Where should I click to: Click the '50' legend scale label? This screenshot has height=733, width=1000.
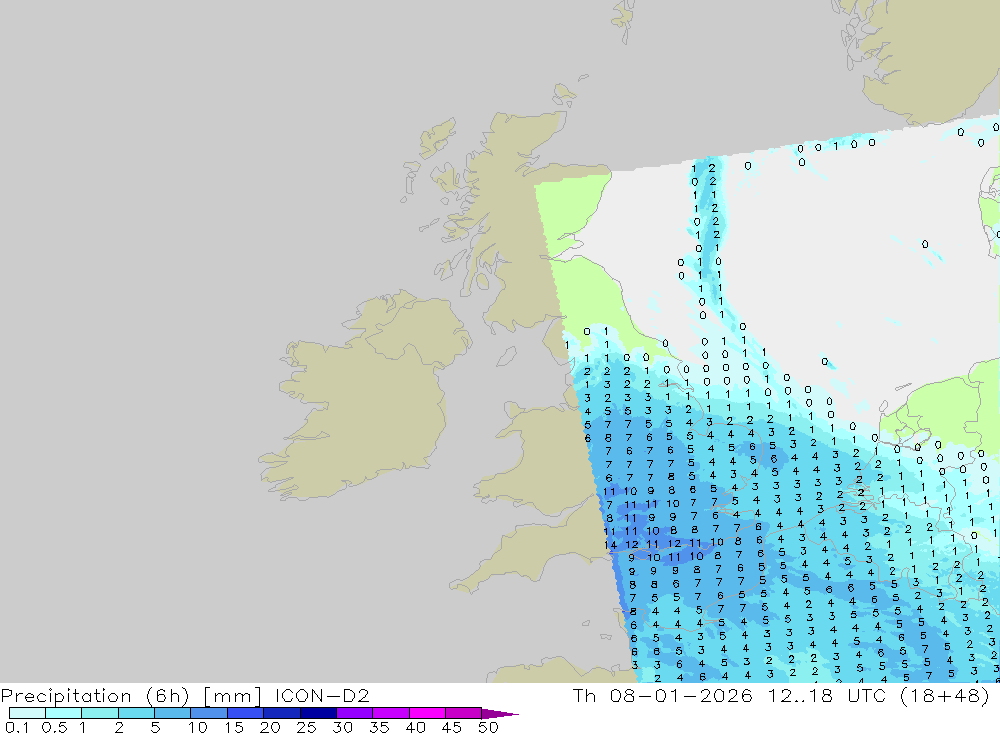488,727
